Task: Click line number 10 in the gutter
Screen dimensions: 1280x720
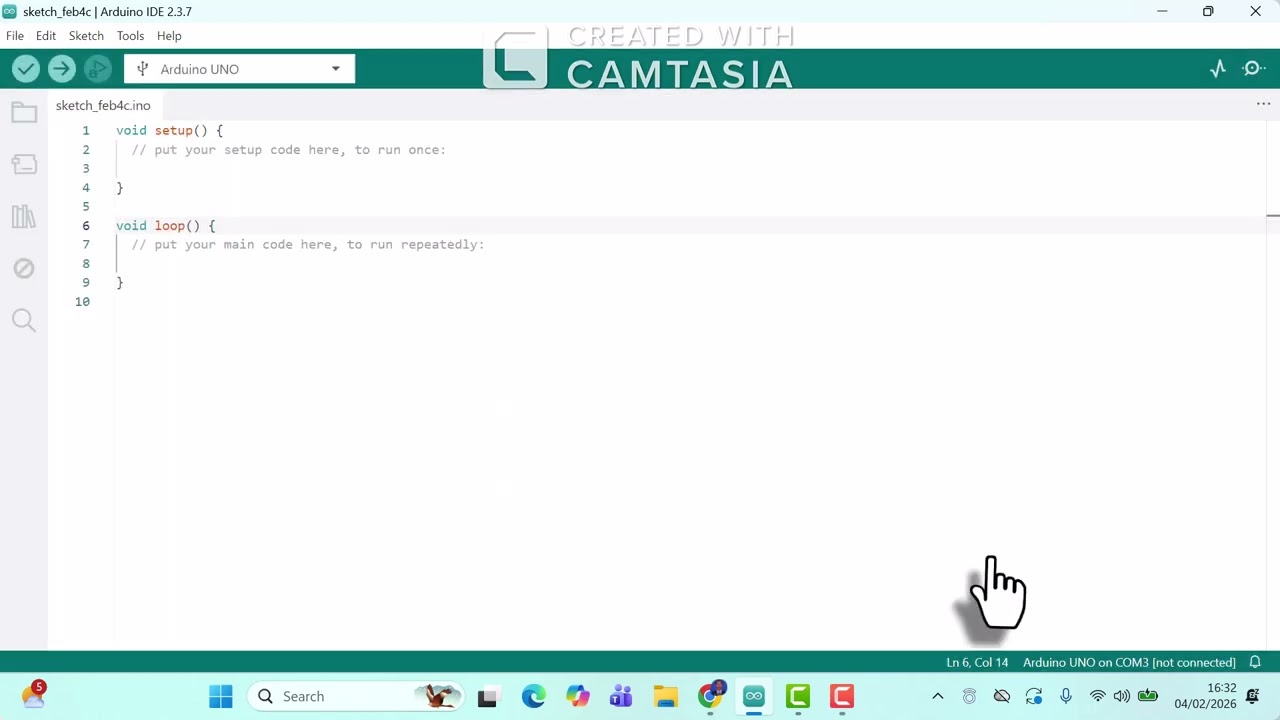Action: [82, 302]
